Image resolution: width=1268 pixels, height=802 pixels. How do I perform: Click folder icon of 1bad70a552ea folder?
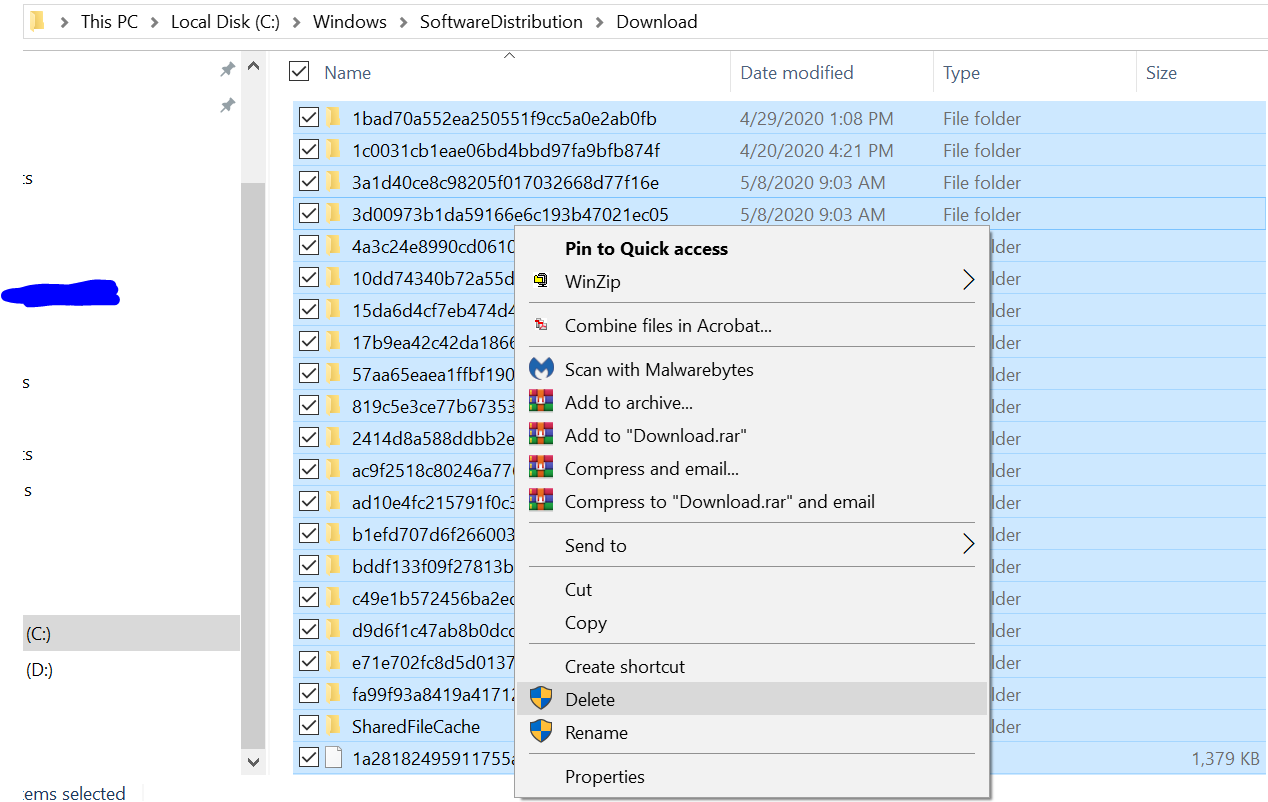pyautogui.click(x=334, y=118)
